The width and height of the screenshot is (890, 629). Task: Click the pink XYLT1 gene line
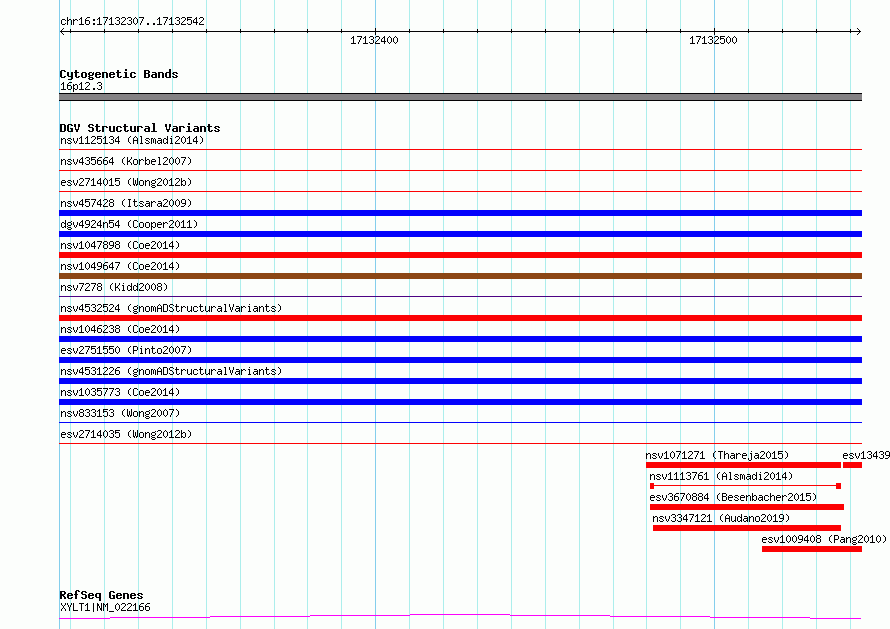click(x=460, y=617)
